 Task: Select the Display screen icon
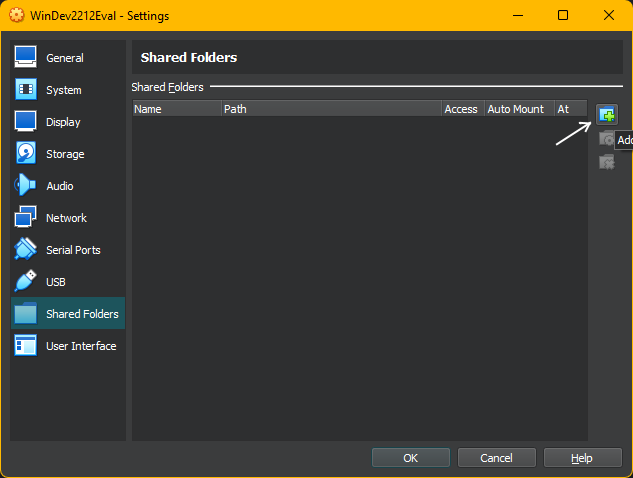coord(26,121)
